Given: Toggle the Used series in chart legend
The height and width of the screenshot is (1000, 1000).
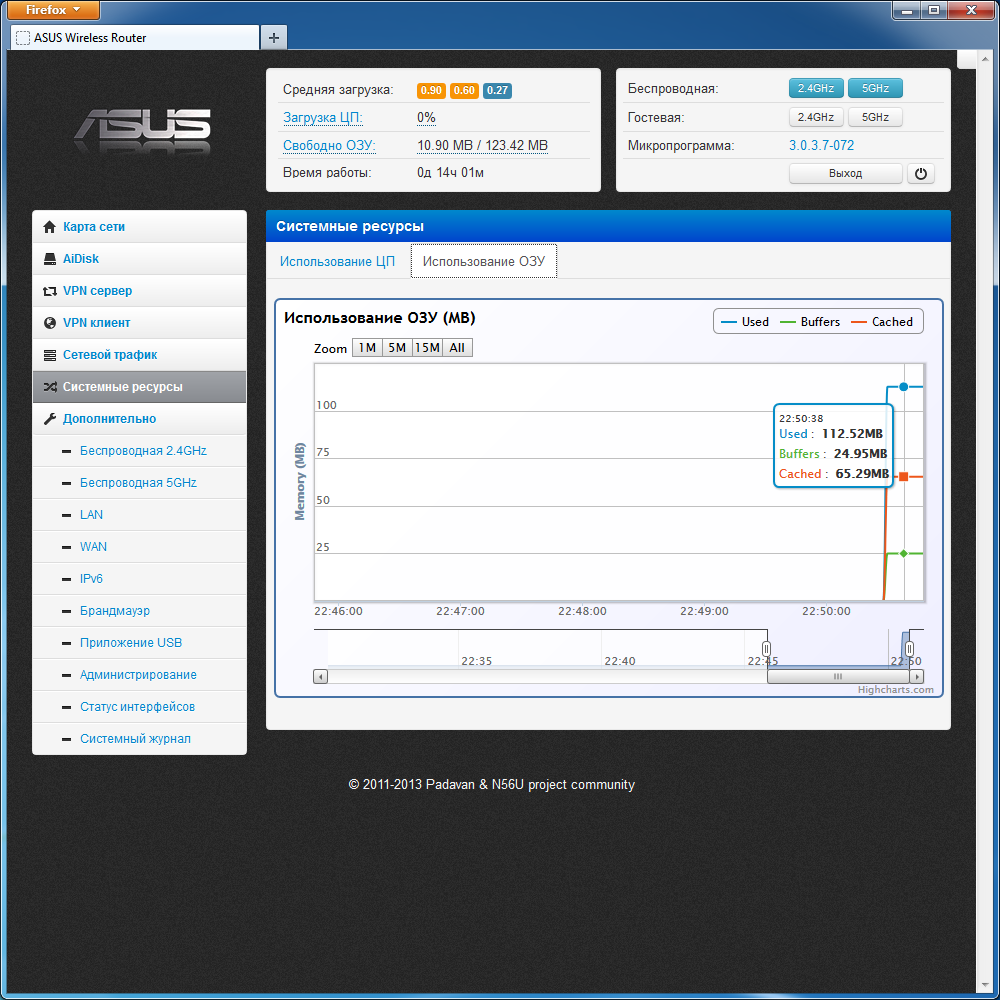Looking at the screenshot, I should click(744, 322).
